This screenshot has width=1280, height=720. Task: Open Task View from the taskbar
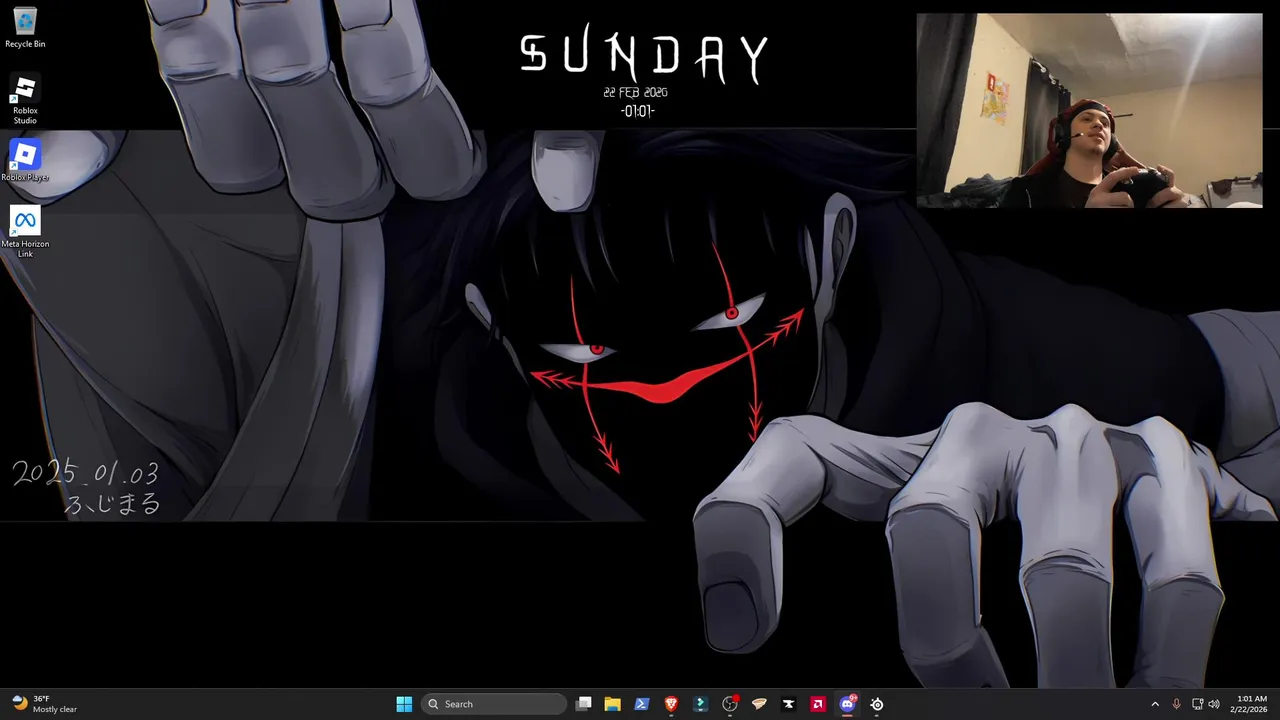click(584, 704)
